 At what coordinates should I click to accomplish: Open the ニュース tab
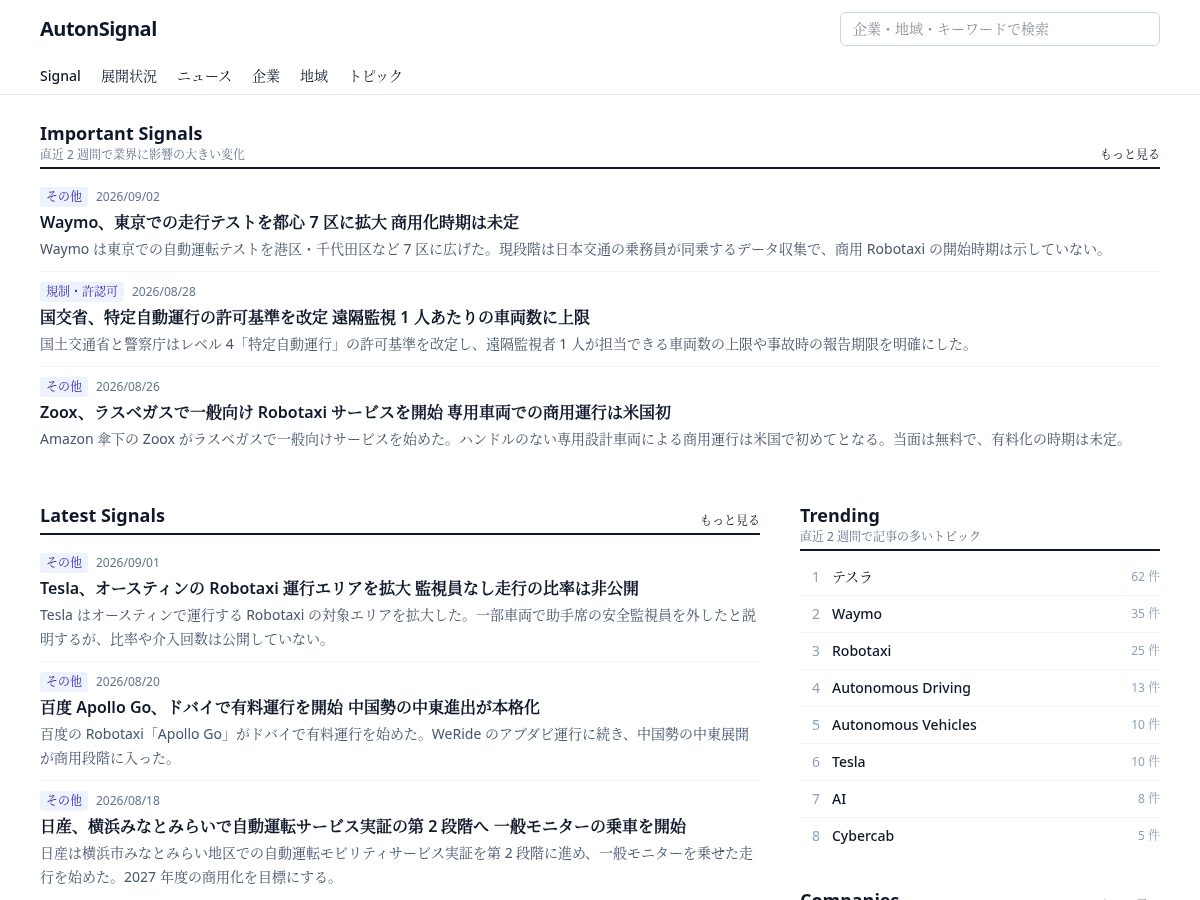point(205,76)
